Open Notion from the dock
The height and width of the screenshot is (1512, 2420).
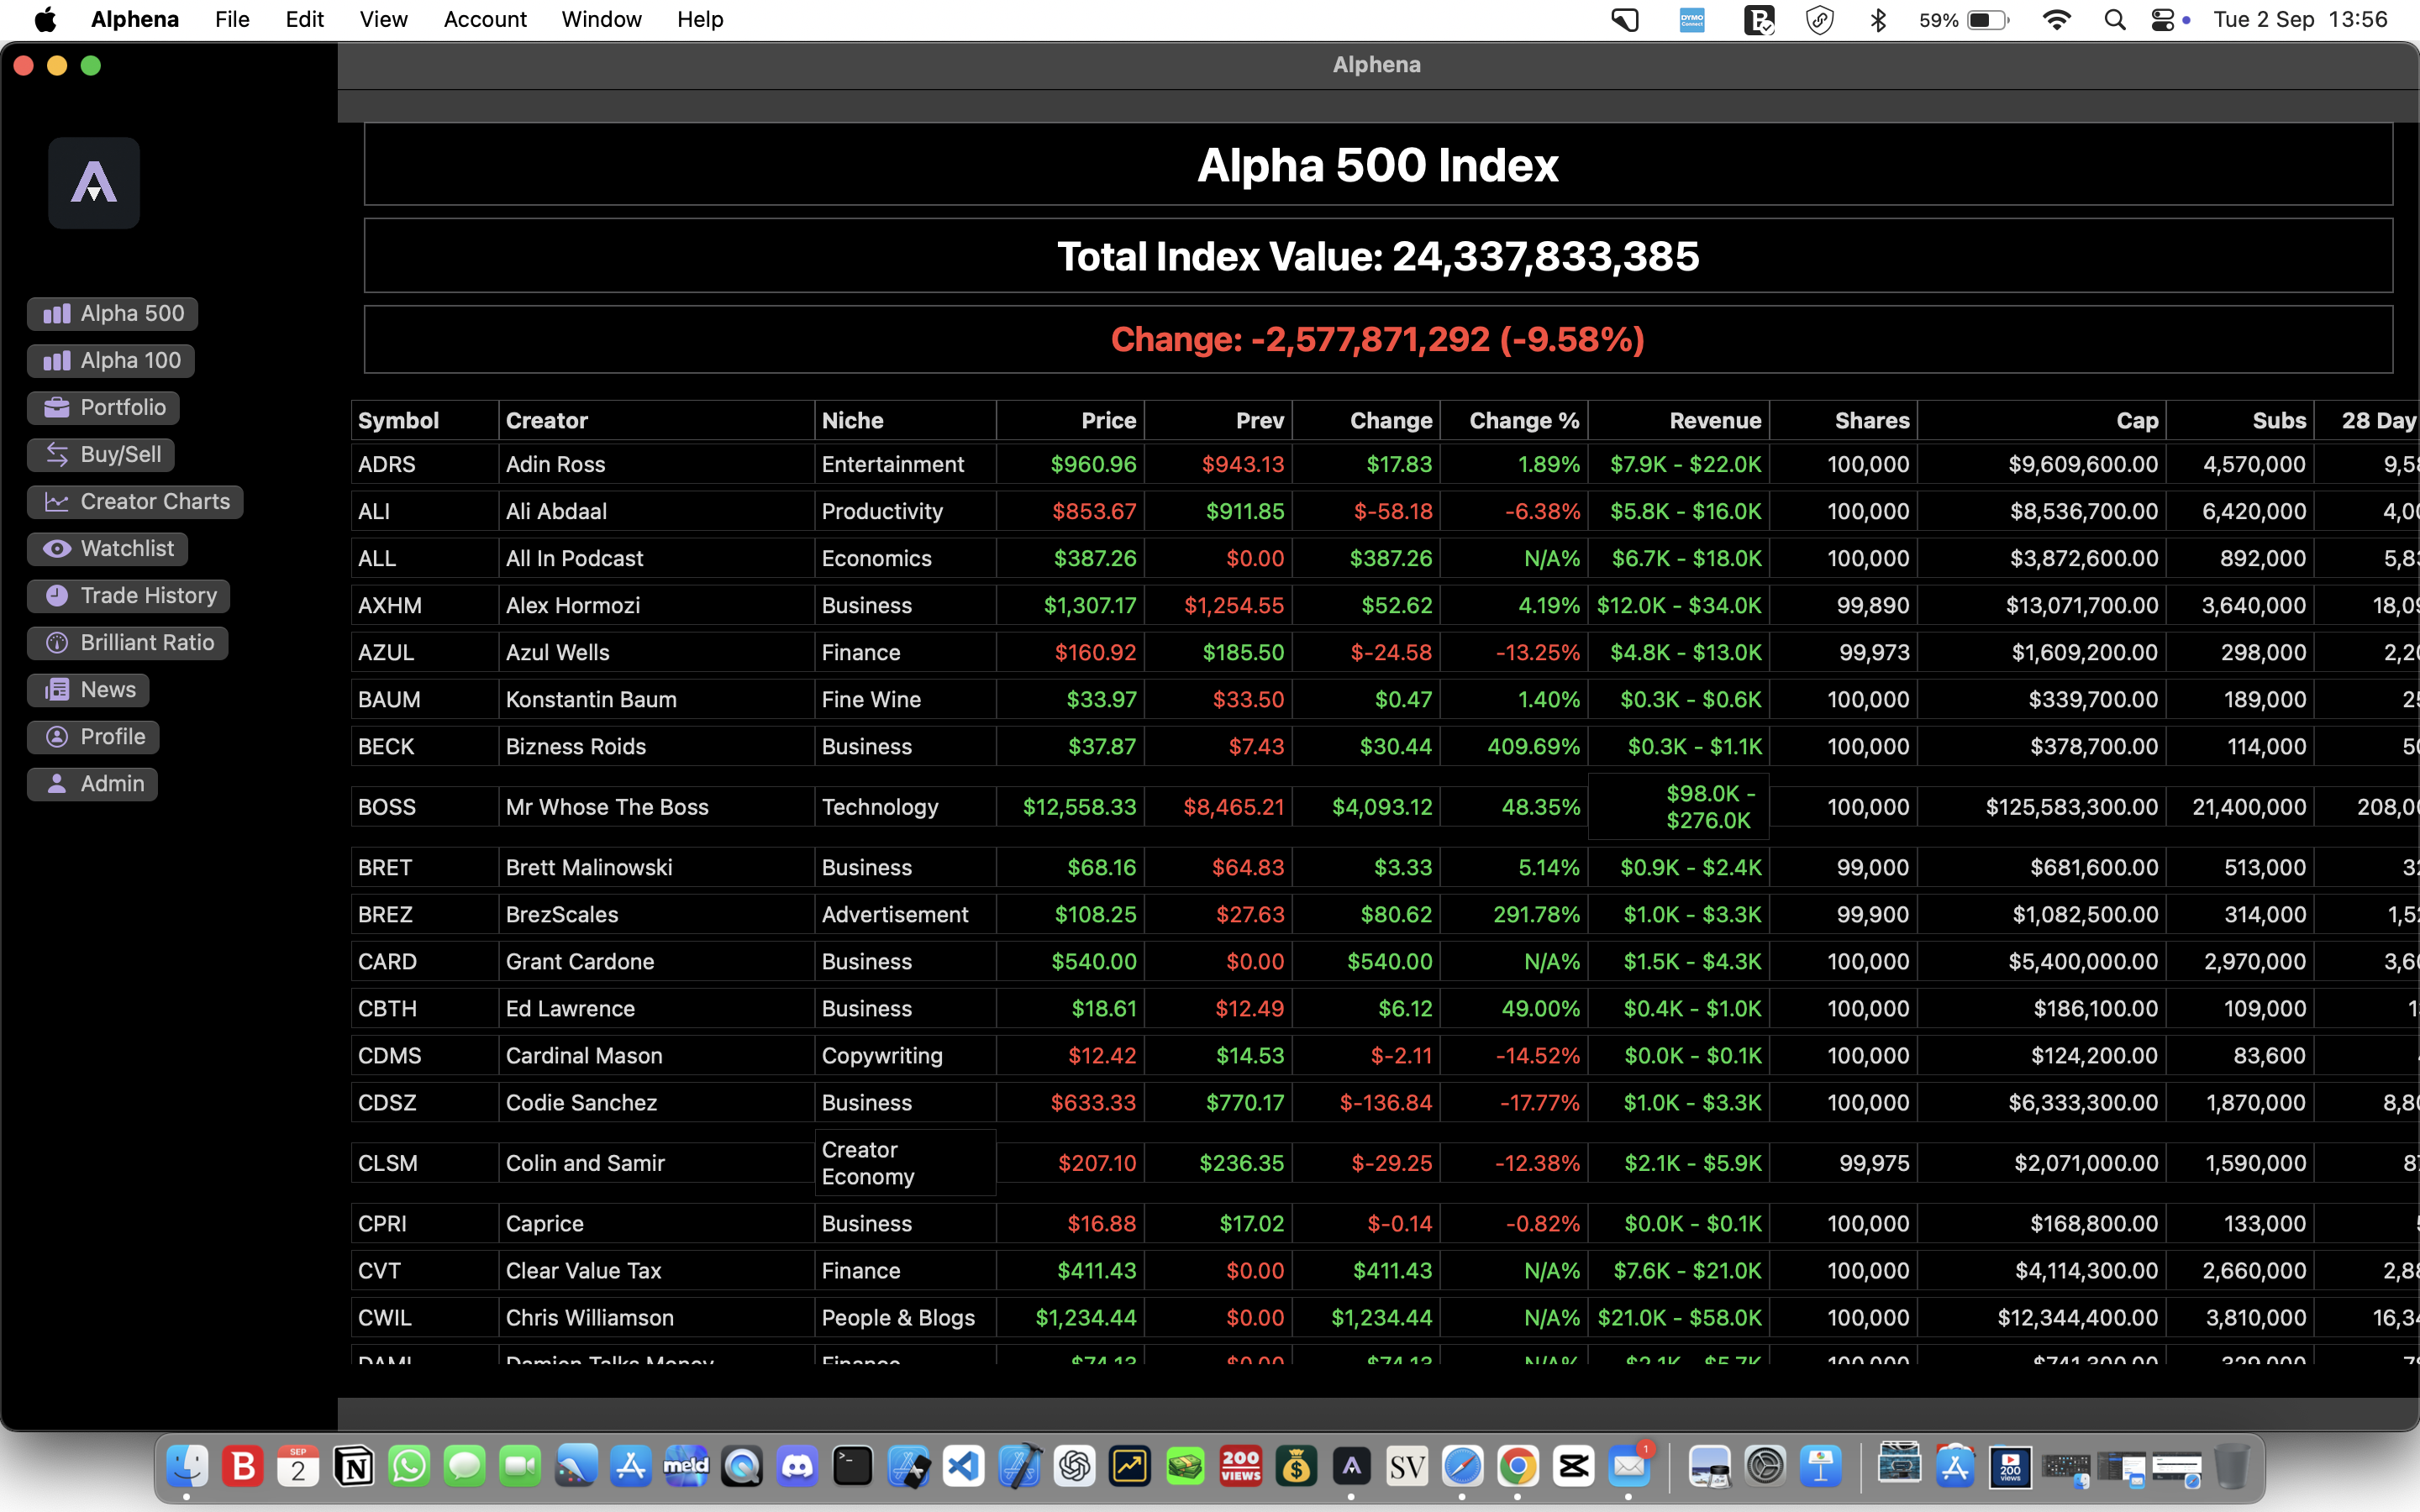(354, 1467)
